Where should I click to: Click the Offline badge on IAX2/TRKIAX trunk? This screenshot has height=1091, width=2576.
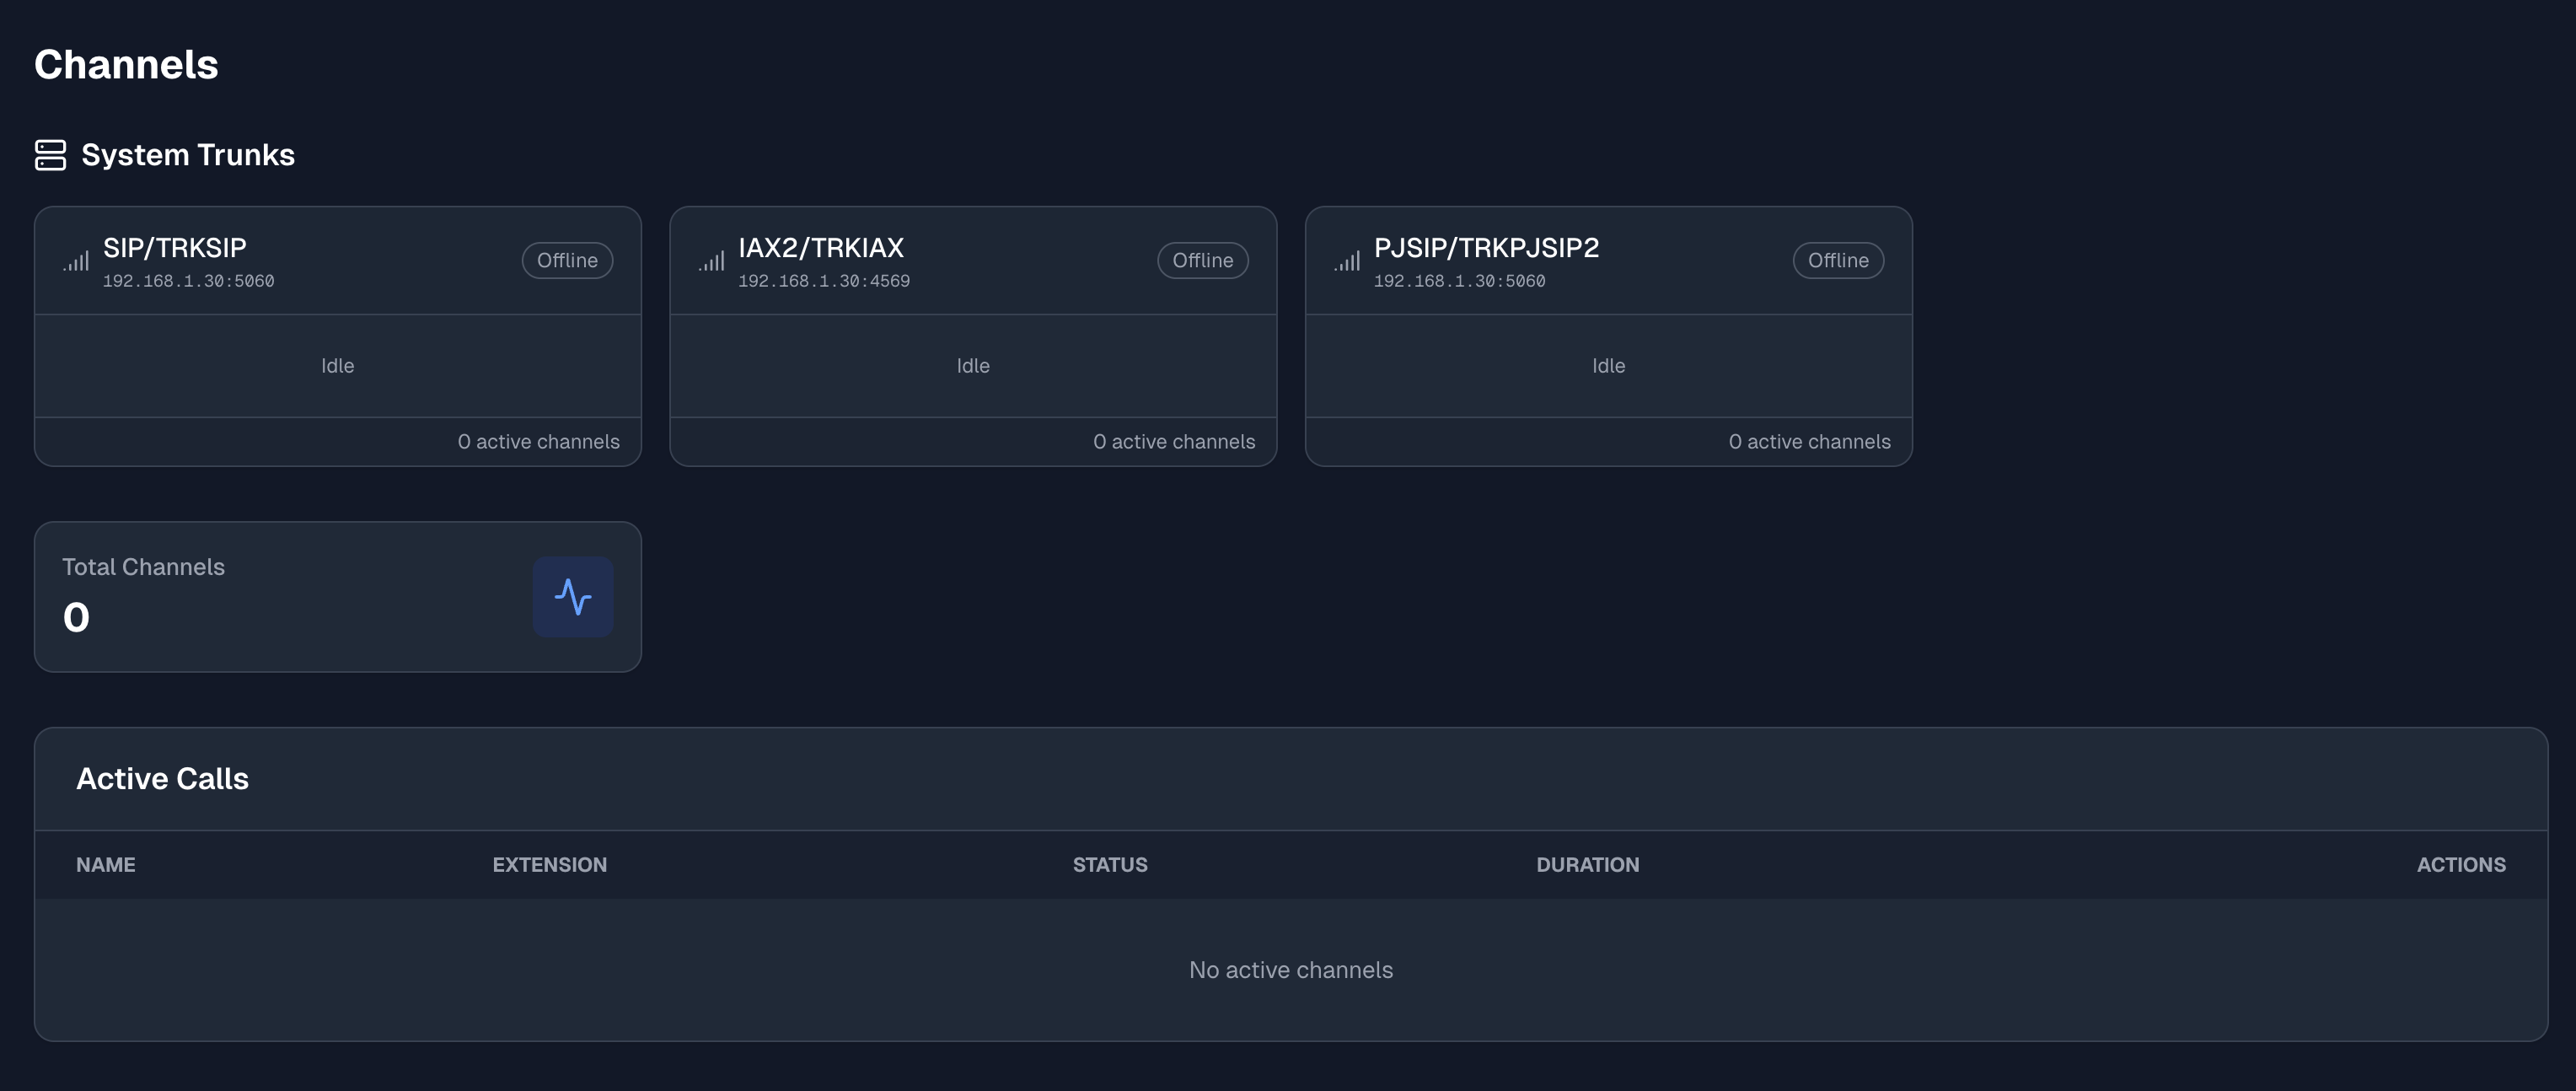[1203, 260]
